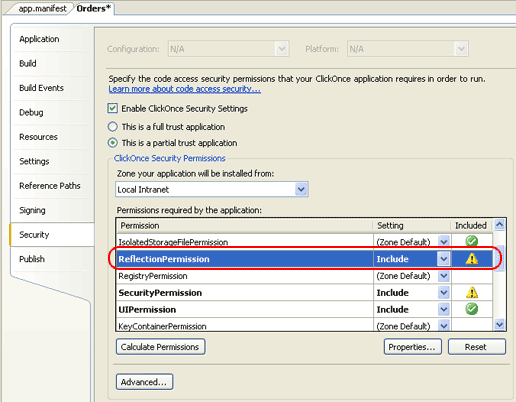Screen dimensions: 516x402
Task: Open the ReflectionPermission Include setting dropdown
Action: click(444, 259)
